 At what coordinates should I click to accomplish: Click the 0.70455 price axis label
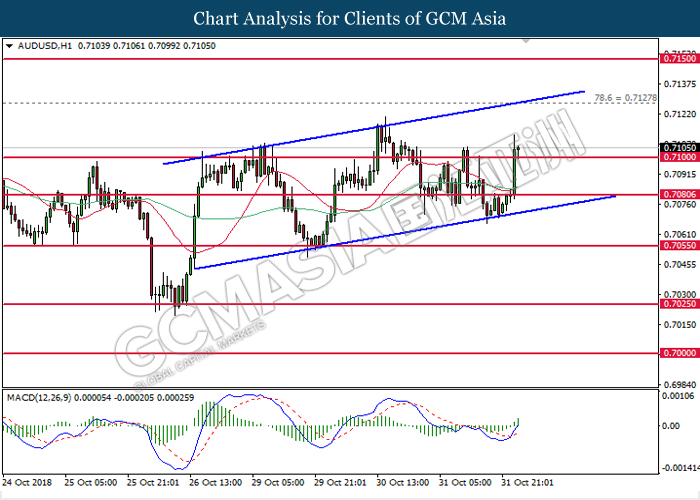[680, 265]
